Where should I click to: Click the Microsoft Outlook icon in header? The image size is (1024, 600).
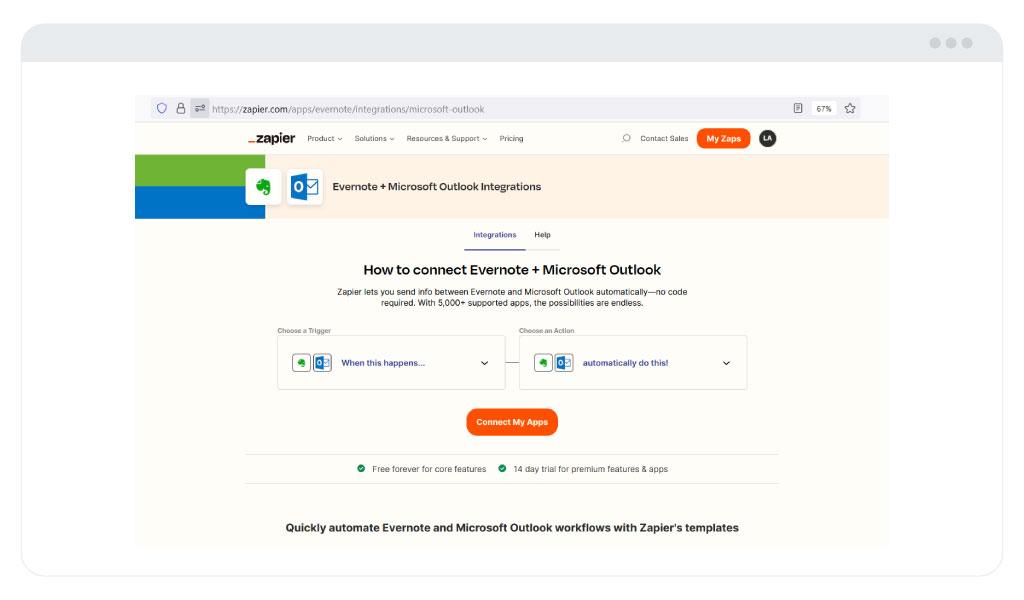tap(305, 187)
